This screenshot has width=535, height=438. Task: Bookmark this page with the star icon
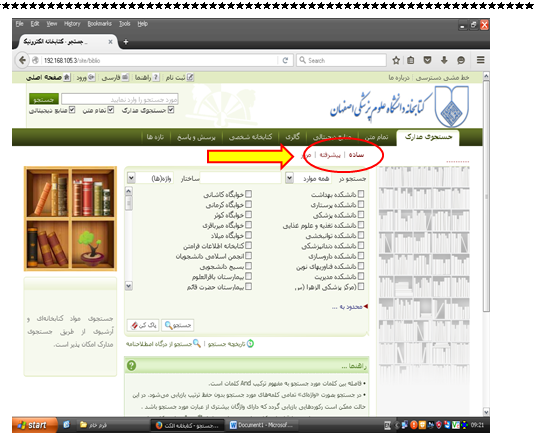click(396, 60)
